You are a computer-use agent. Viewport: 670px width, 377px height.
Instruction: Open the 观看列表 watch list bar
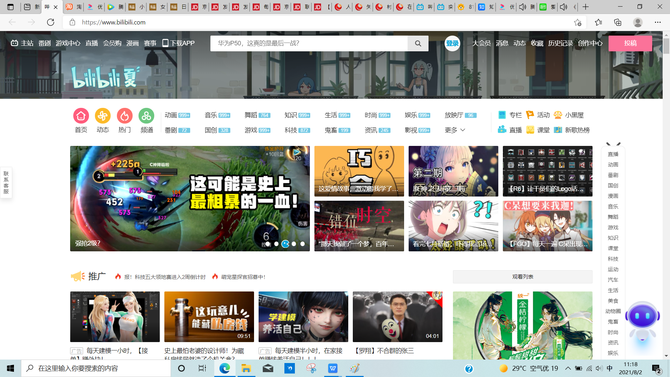point(523,277)
